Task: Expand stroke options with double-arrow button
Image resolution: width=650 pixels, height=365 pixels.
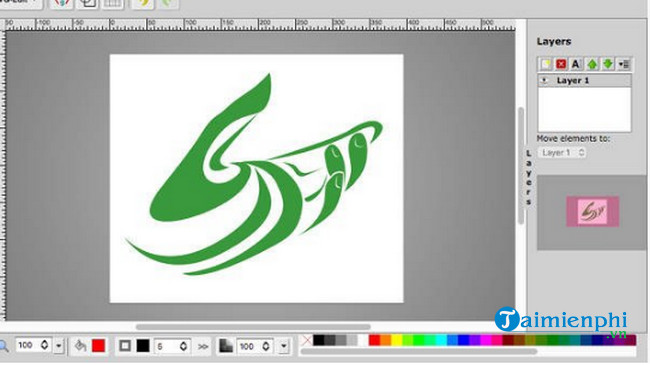Action: pyautogui.click(x=203, y=346)
